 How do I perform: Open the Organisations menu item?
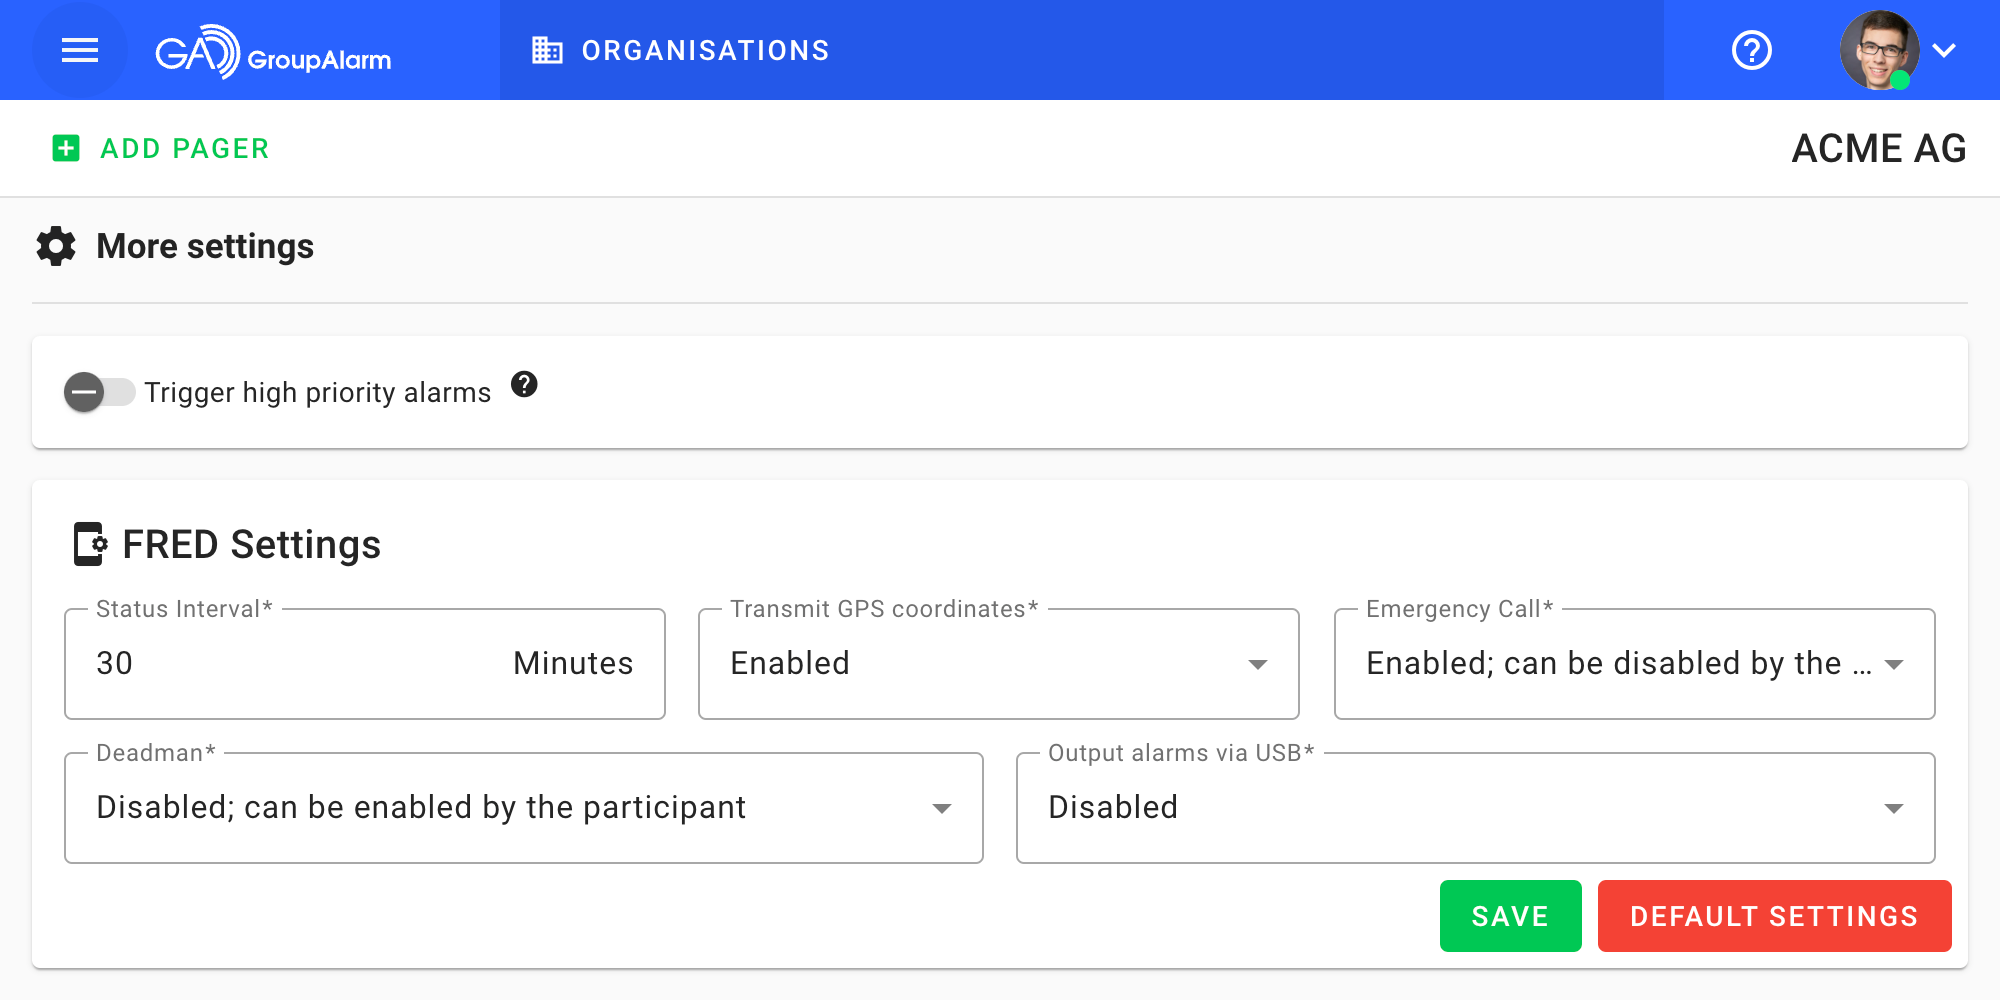(x=705, y=50)
